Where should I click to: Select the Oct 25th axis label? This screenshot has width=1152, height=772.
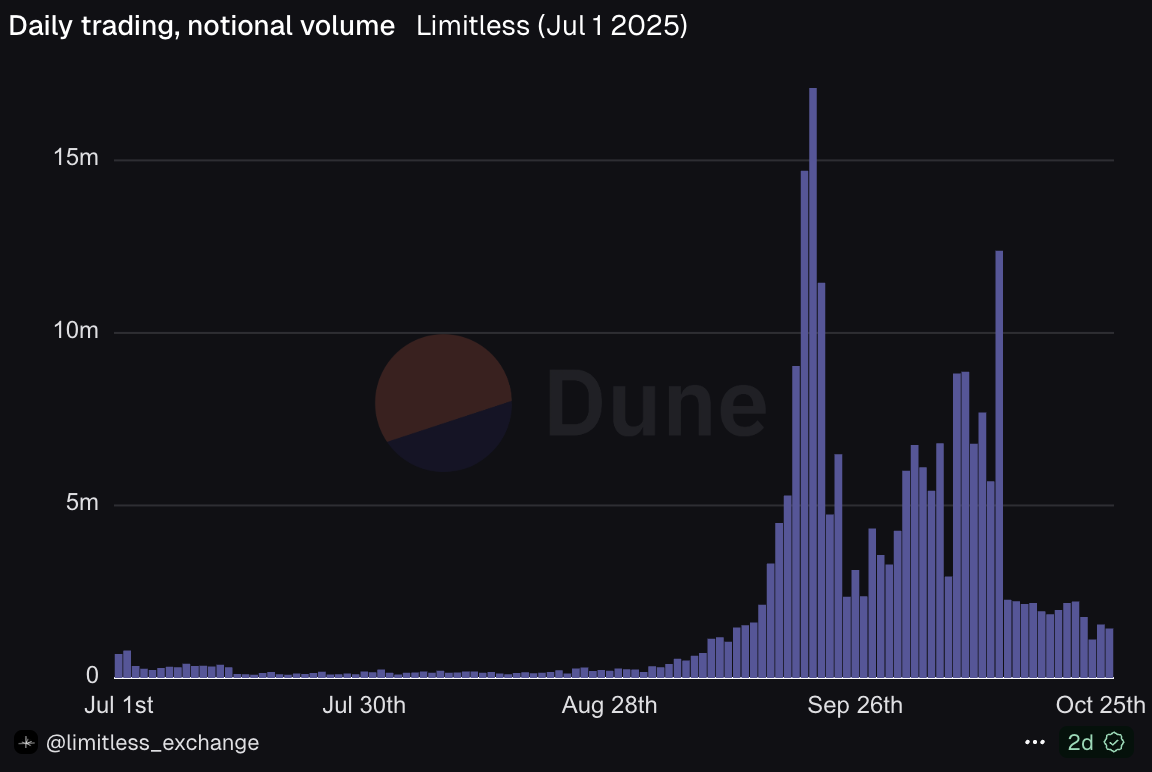click(1101, 705)
